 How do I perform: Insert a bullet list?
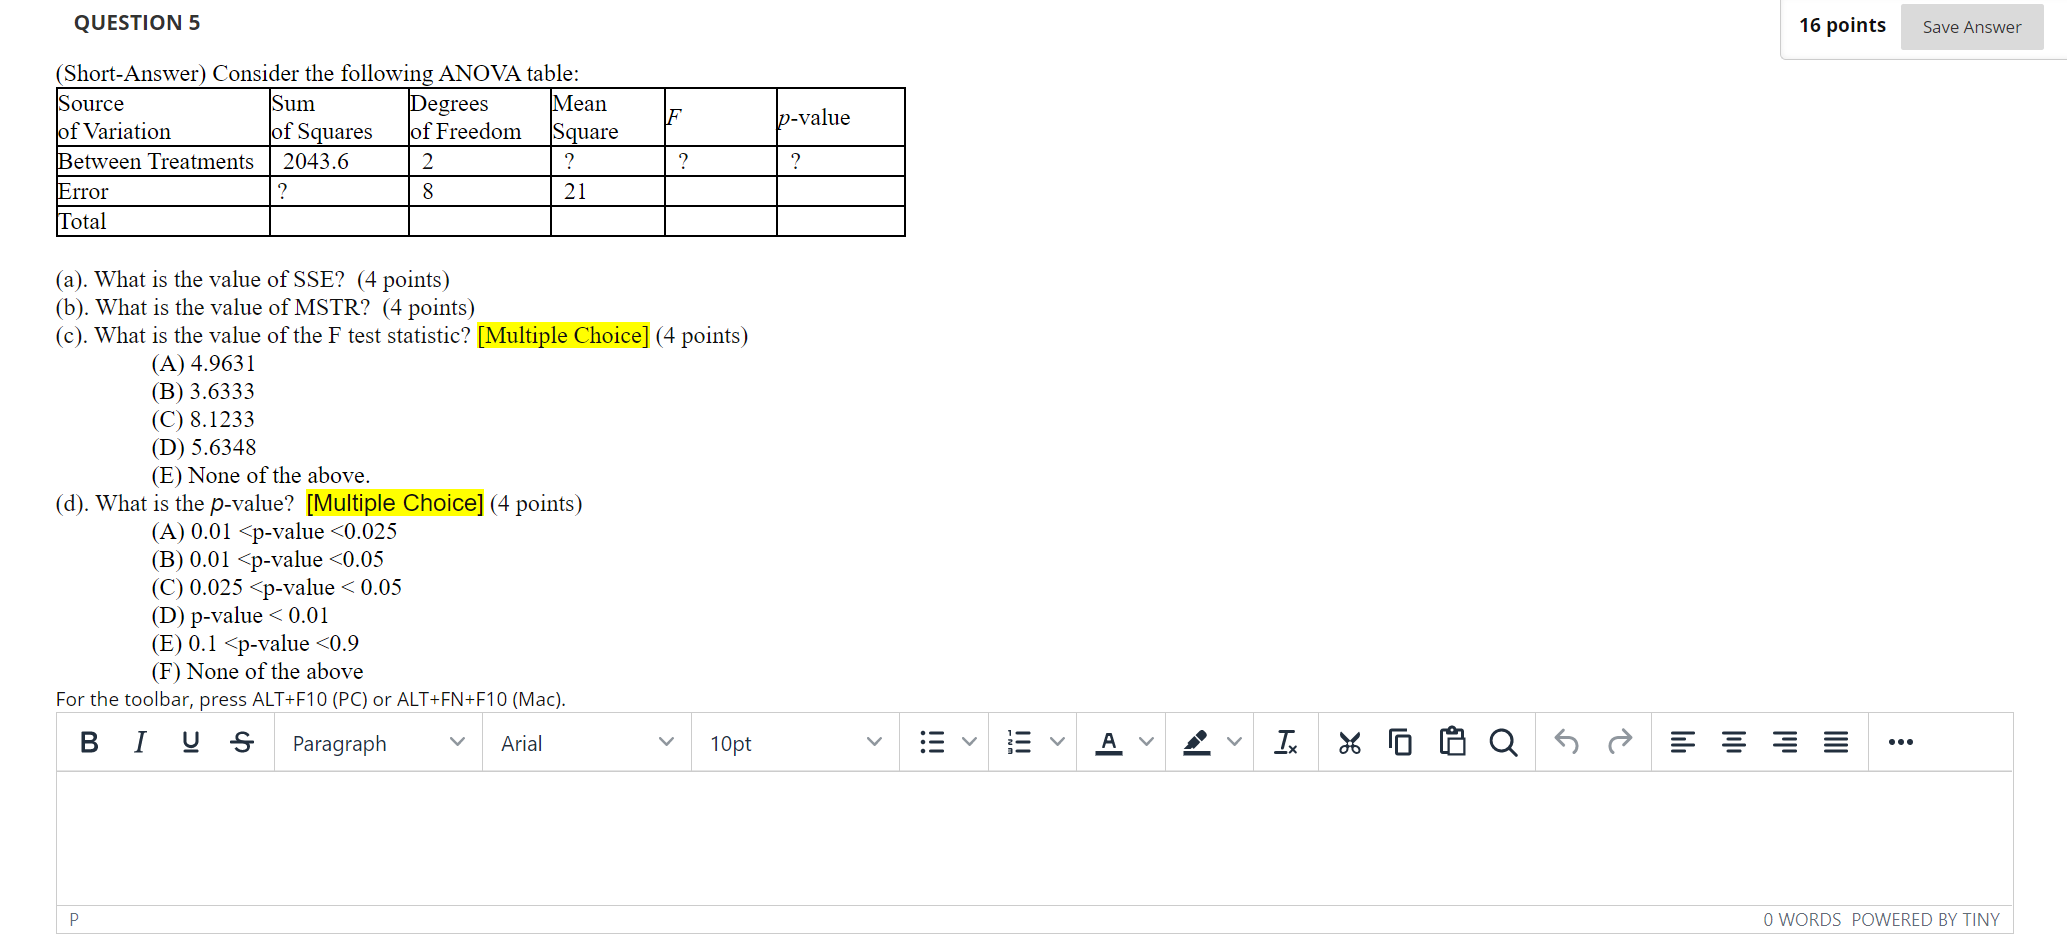pyautogui.click(x=932, y=742)
